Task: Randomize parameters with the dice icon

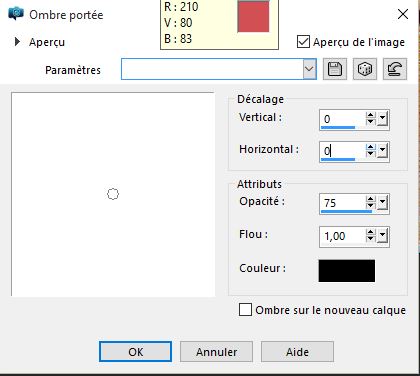Action: [x=365, y=69]
